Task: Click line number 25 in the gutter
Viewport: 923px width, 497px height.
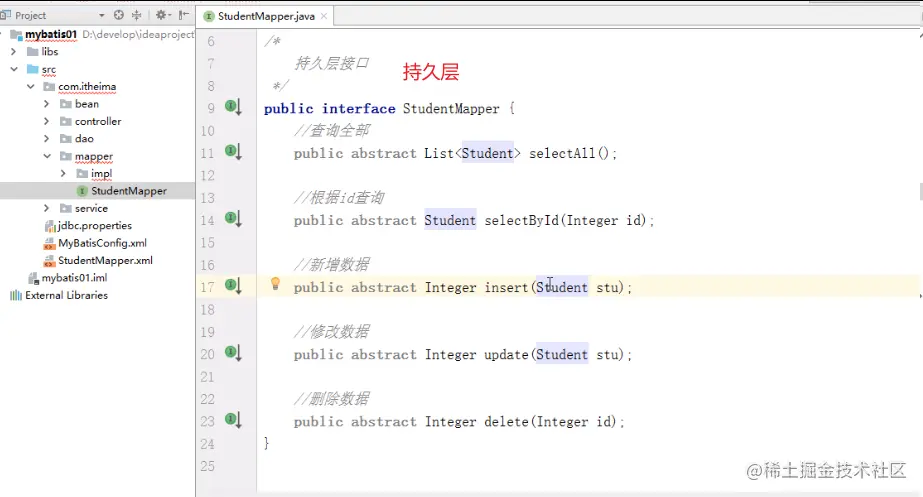Action: pyautogui.click(x=207, y=466)
